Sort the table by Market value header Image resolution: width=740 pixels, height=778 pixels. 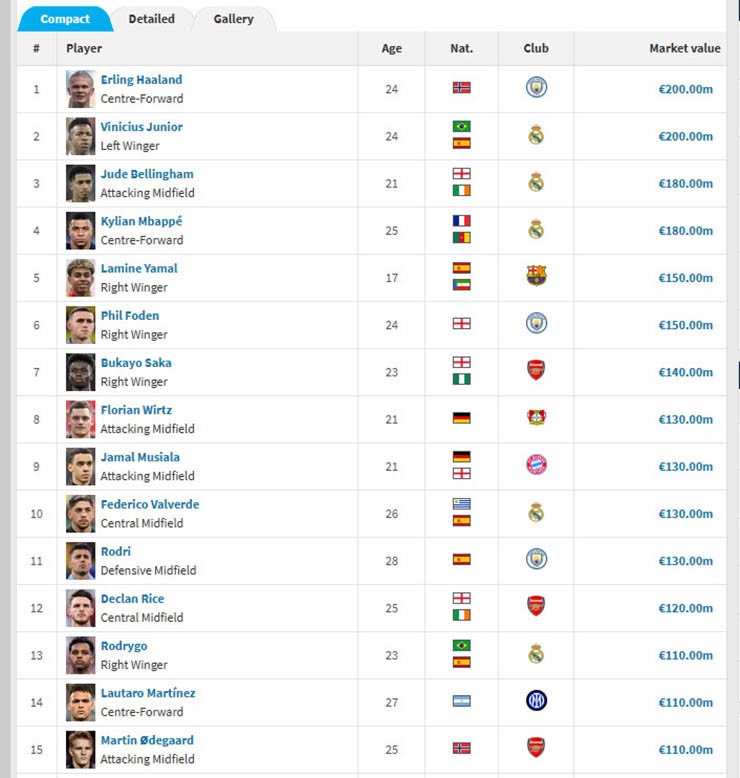pos(684,48)
